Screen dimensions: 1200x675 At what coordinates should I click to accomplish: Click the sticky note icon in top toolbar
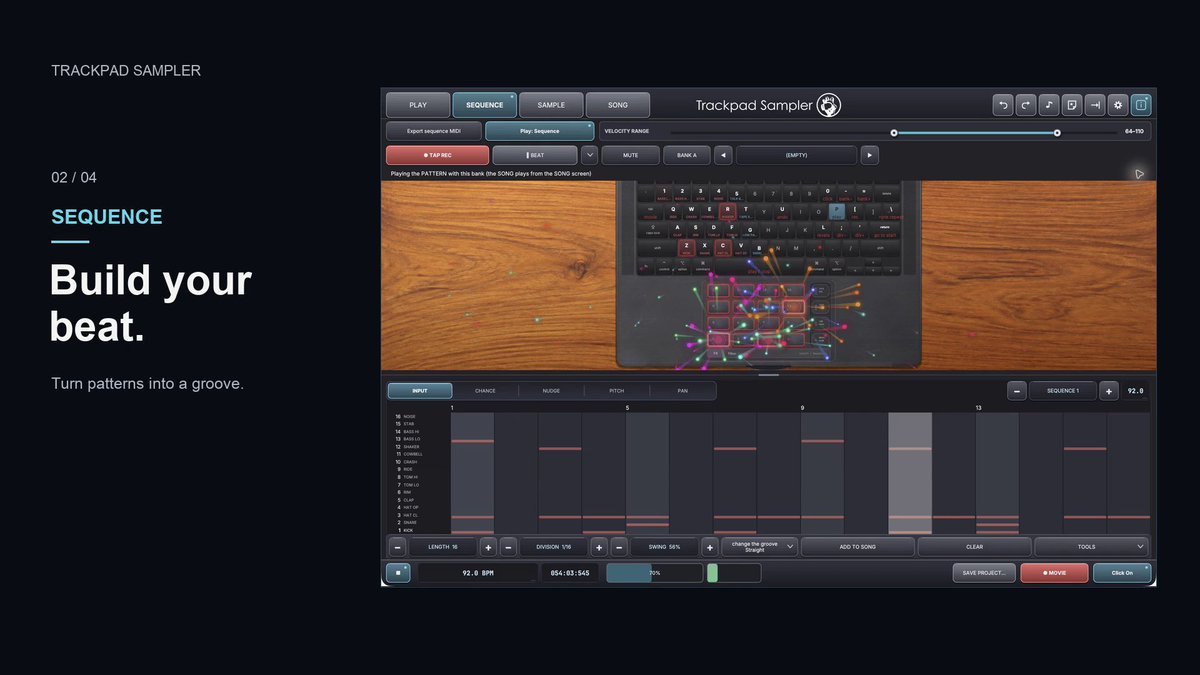pos(1072,104)
